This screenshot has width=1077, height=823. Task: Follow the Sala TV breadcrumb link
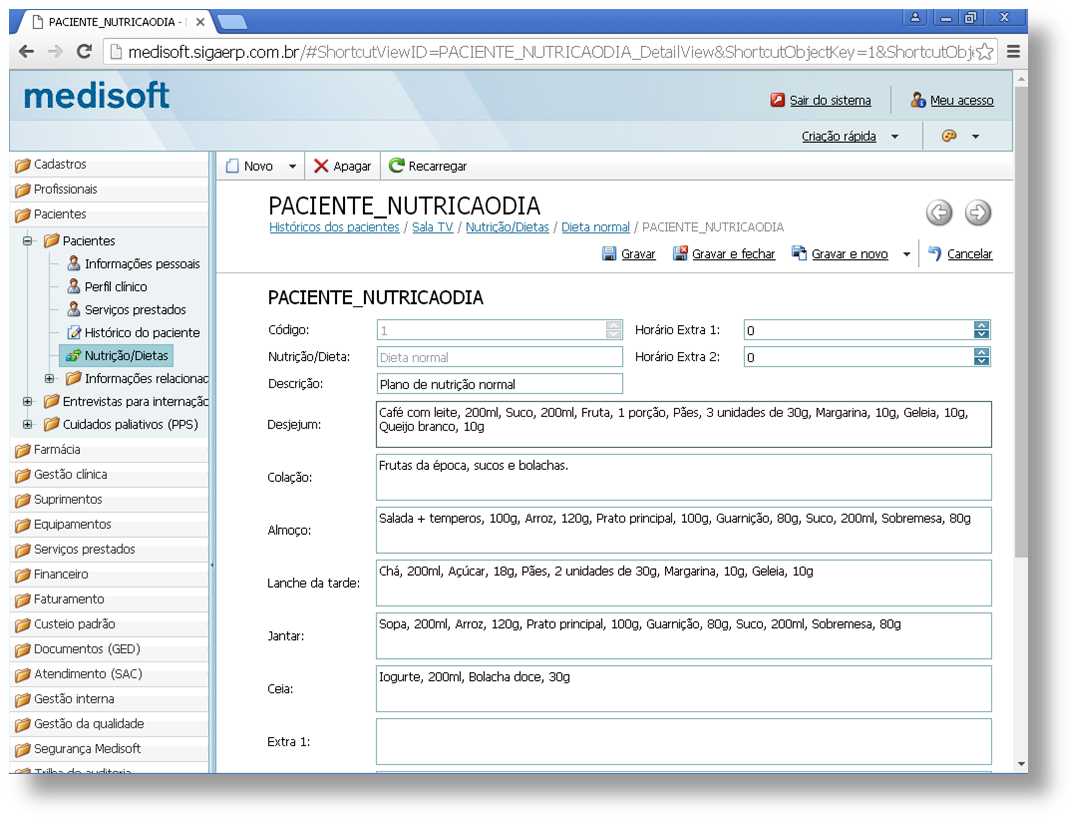(x=433, y=227)
